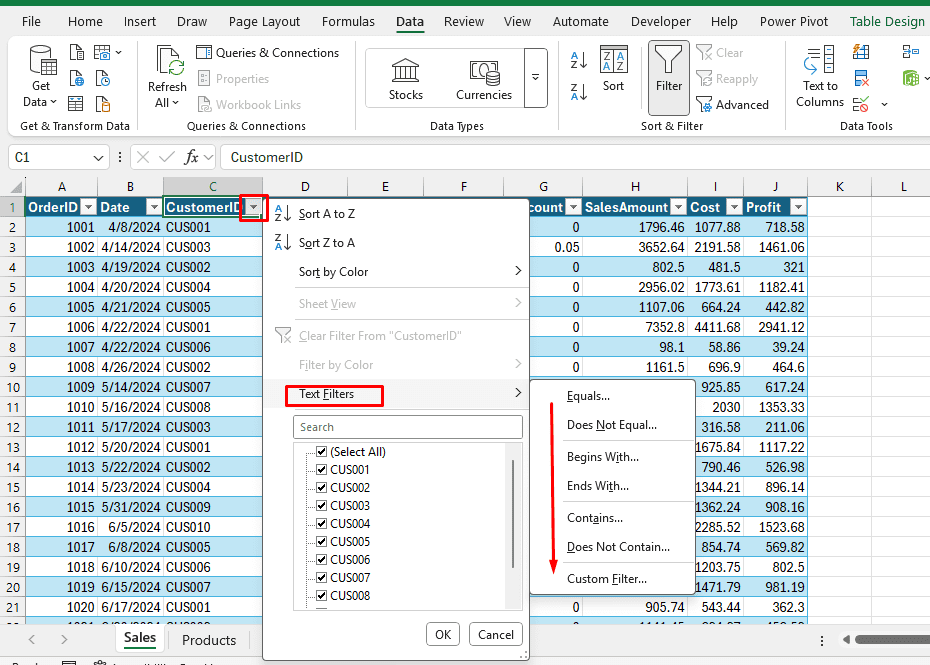Image resolution: width=930 pixels, height=665 pixels.
Task: Click OK in the filter menu
Action: [x=443, y=634]
